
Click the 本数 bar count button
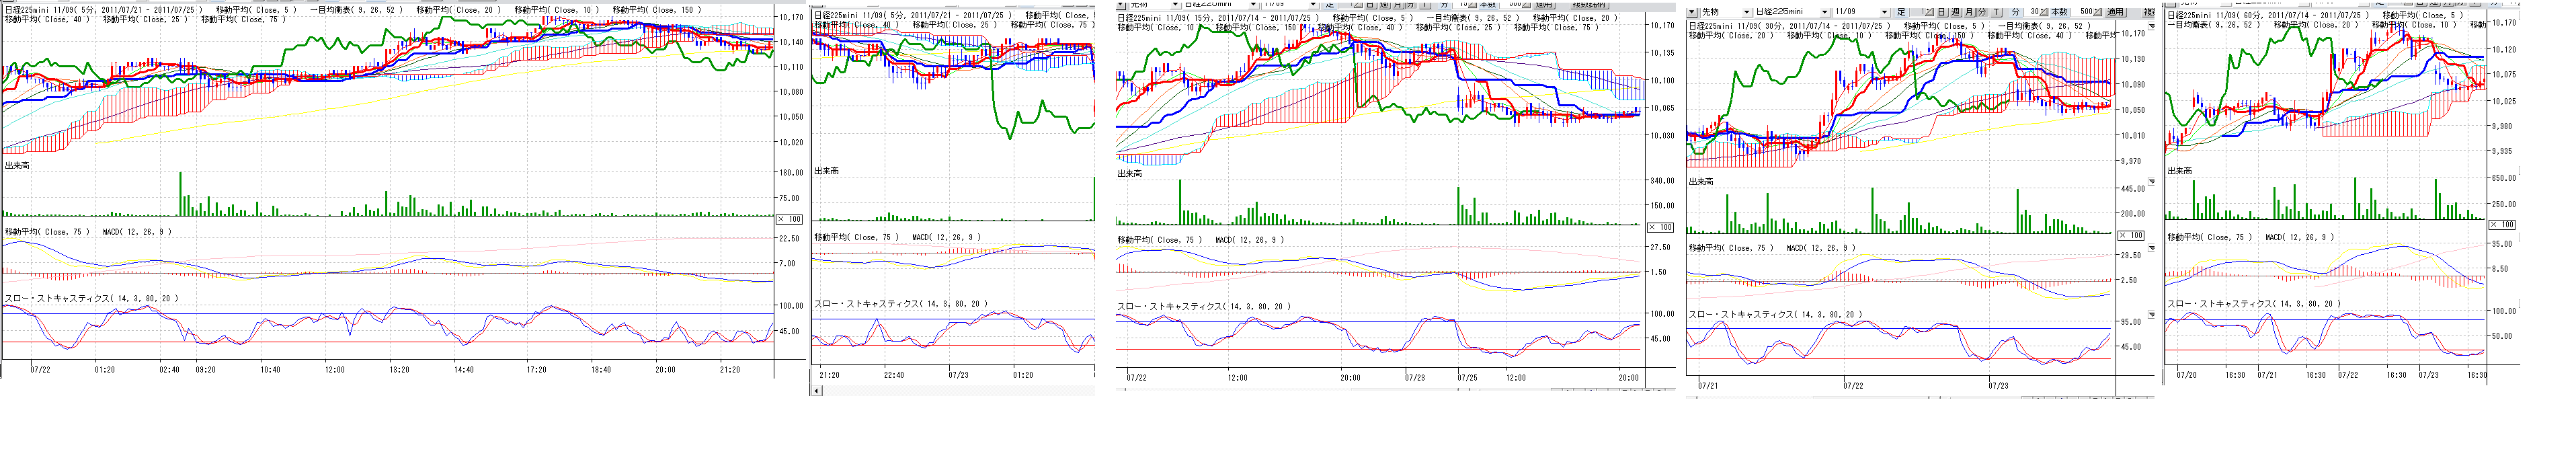tap(2058, 12)
